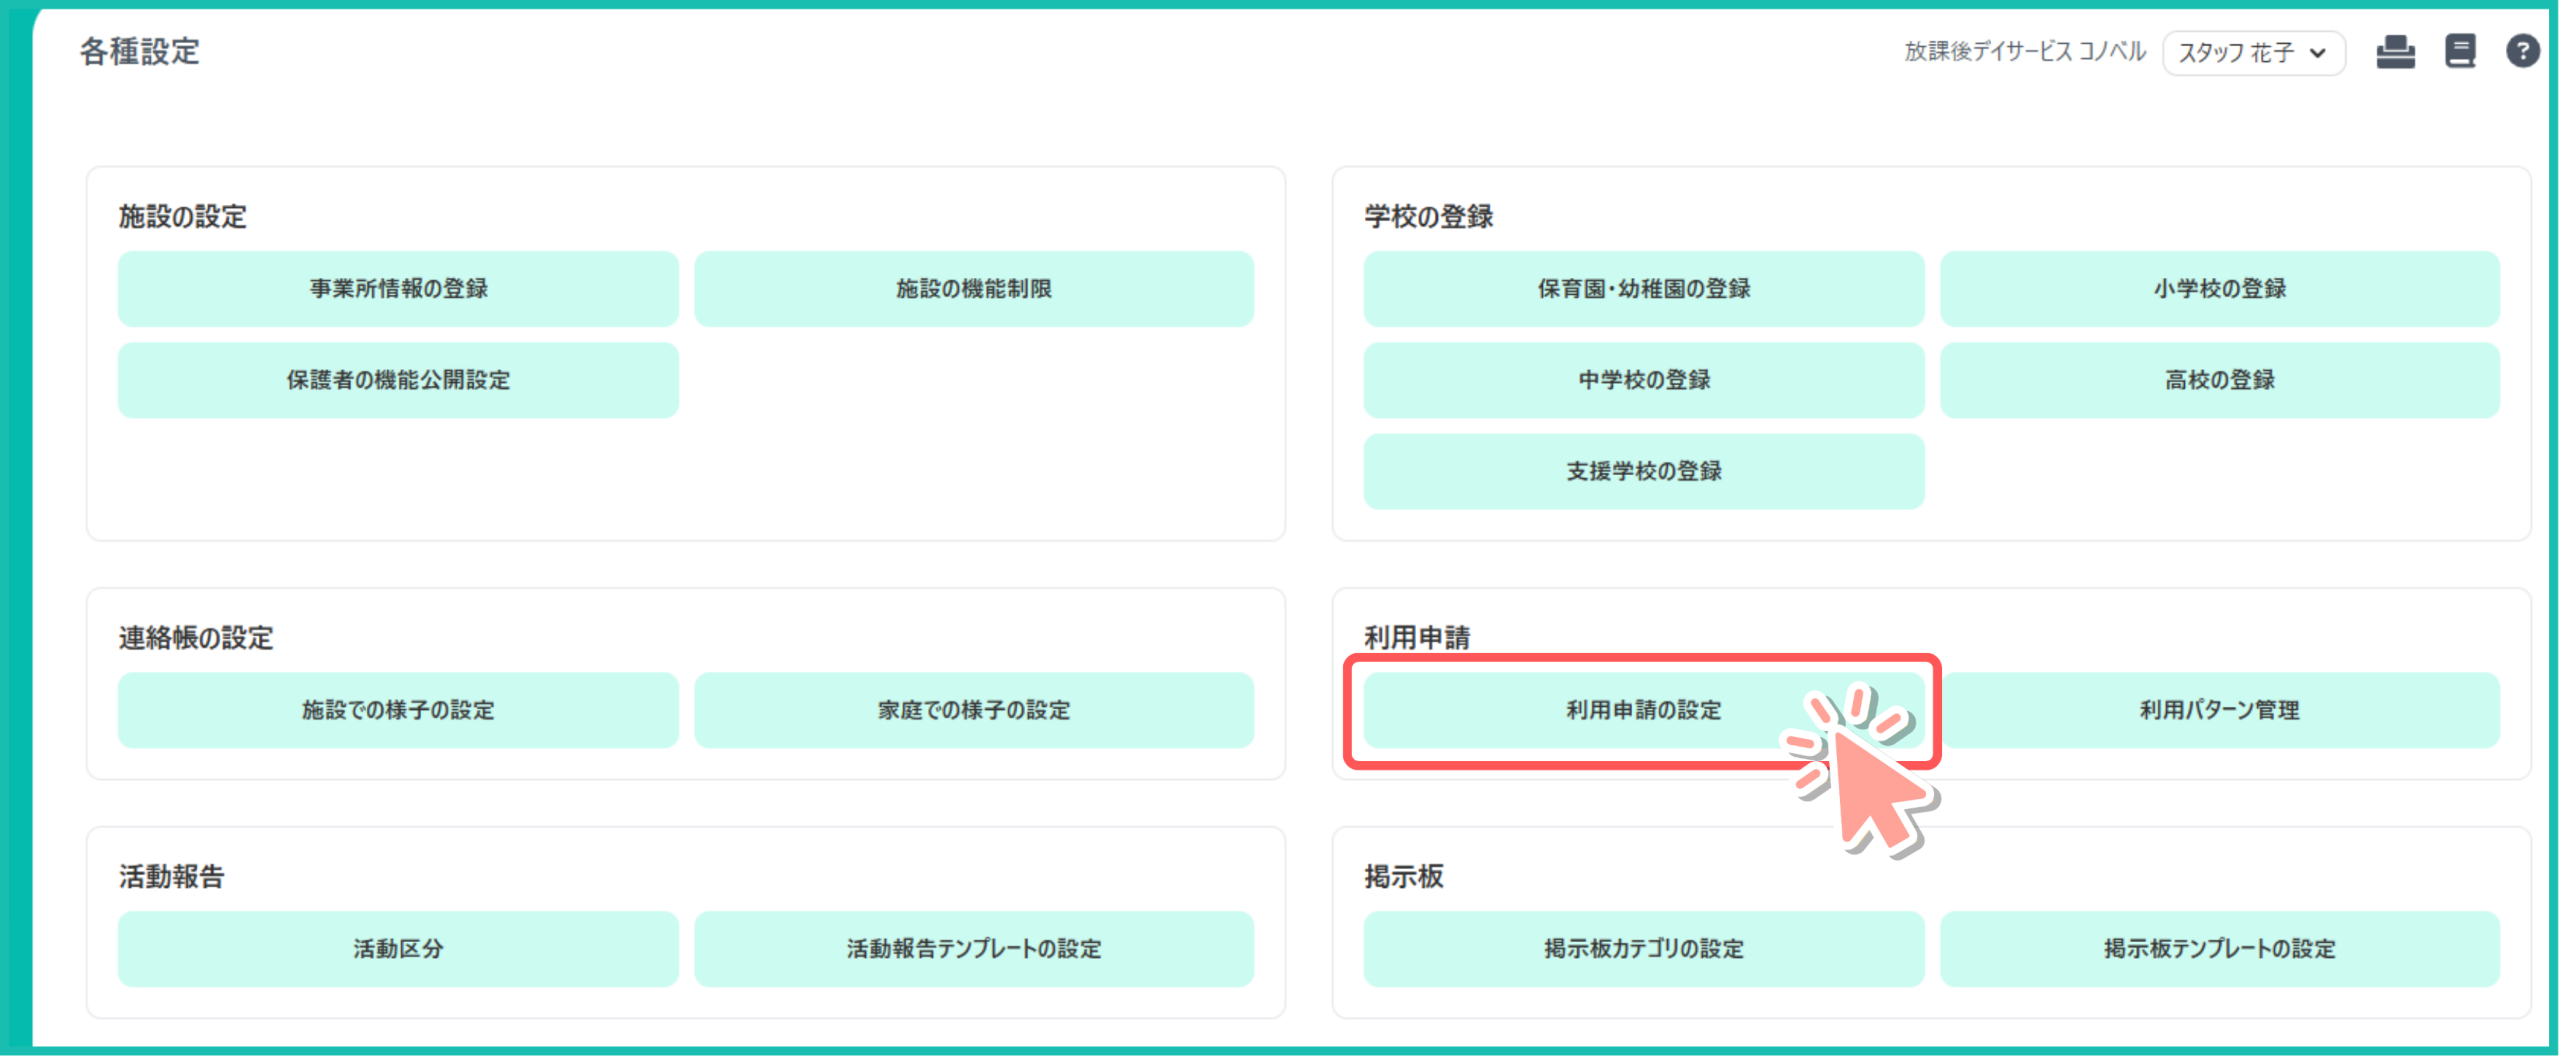Click 掲示板カテゴリの設定 button
Screen dimensions: 2560x1058
(x=1643, y=949)
